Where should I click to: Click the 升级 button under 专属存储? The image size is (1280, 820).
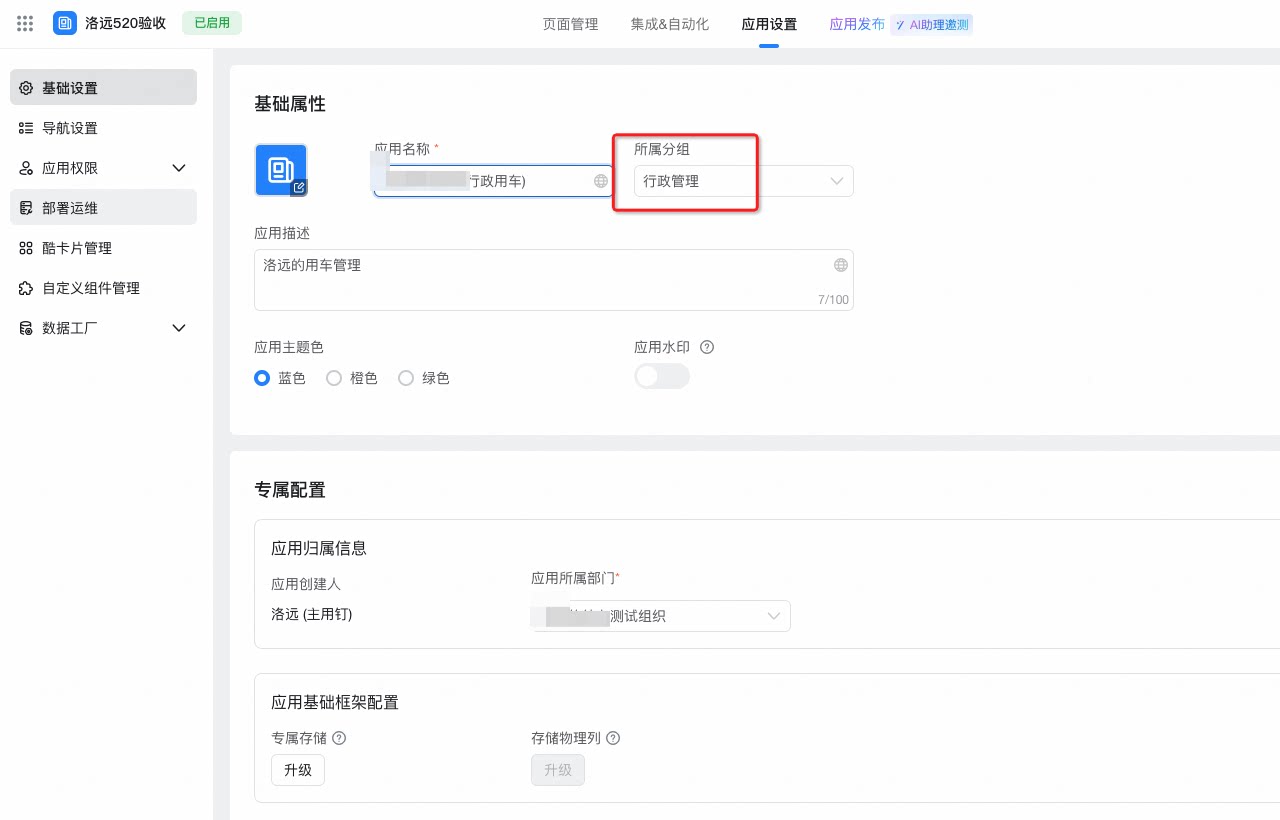(x=298, y=770)
